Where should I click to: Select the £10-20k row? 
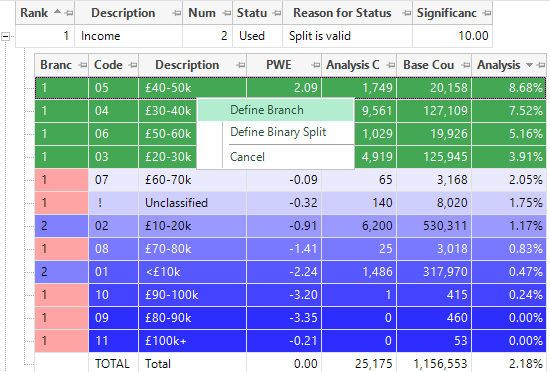[x=290, y=226]
